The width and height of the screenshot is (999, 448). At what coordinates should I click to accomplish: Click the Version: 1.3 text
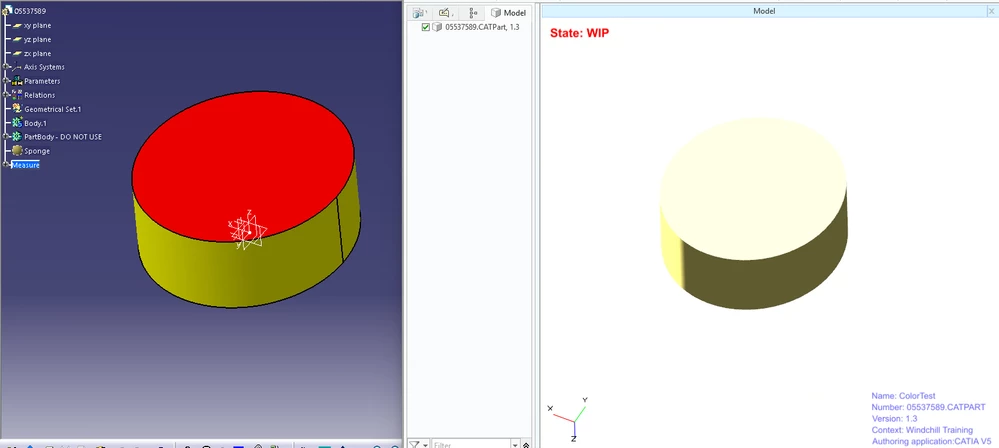coord(895,419)
